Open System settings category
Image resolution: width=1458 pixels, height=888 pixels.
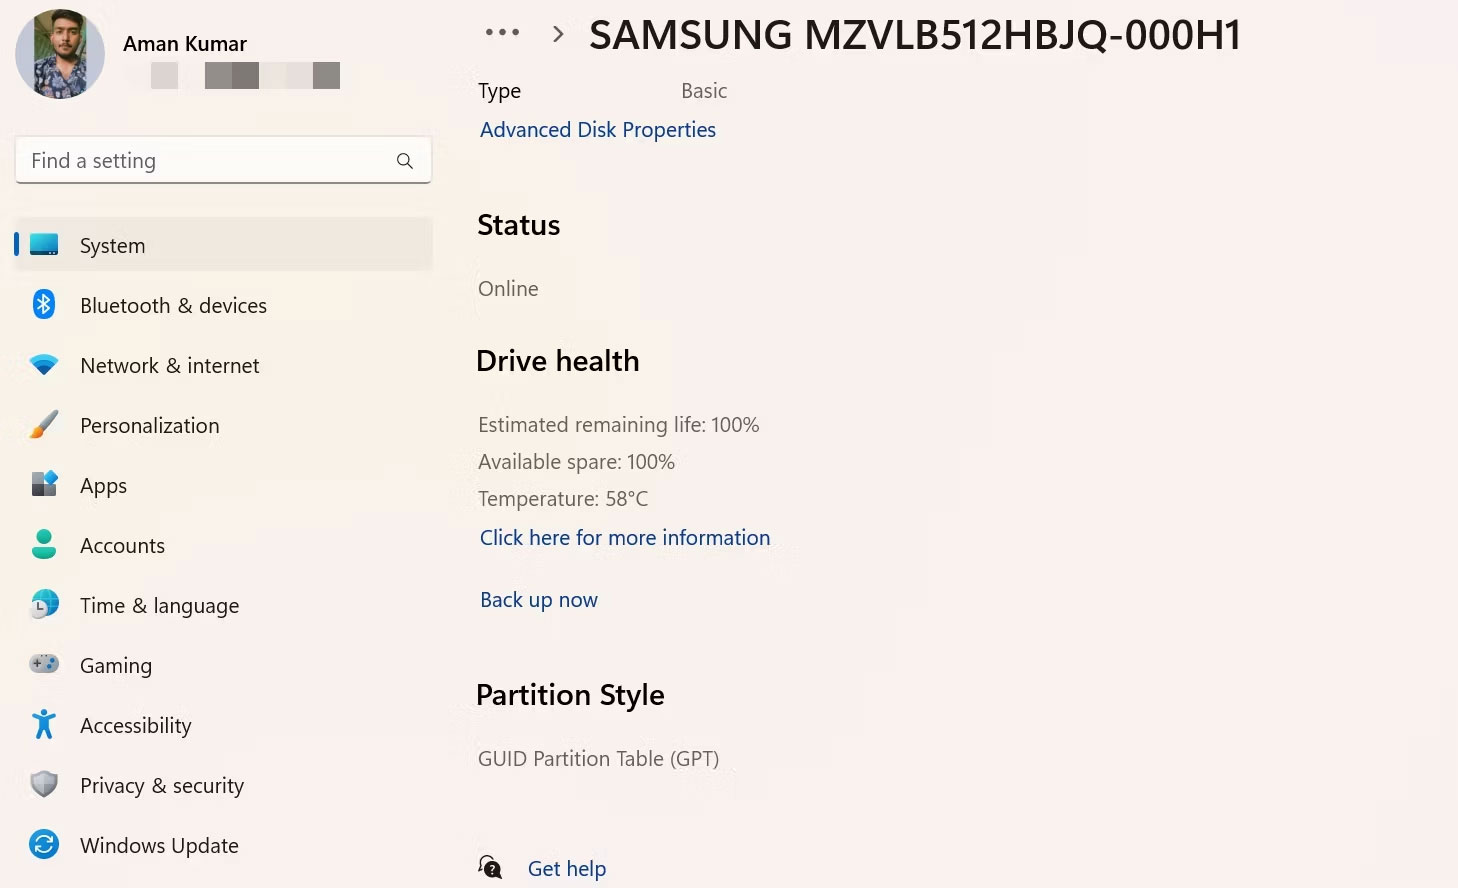pyautogui.click(x=224, y=245)
